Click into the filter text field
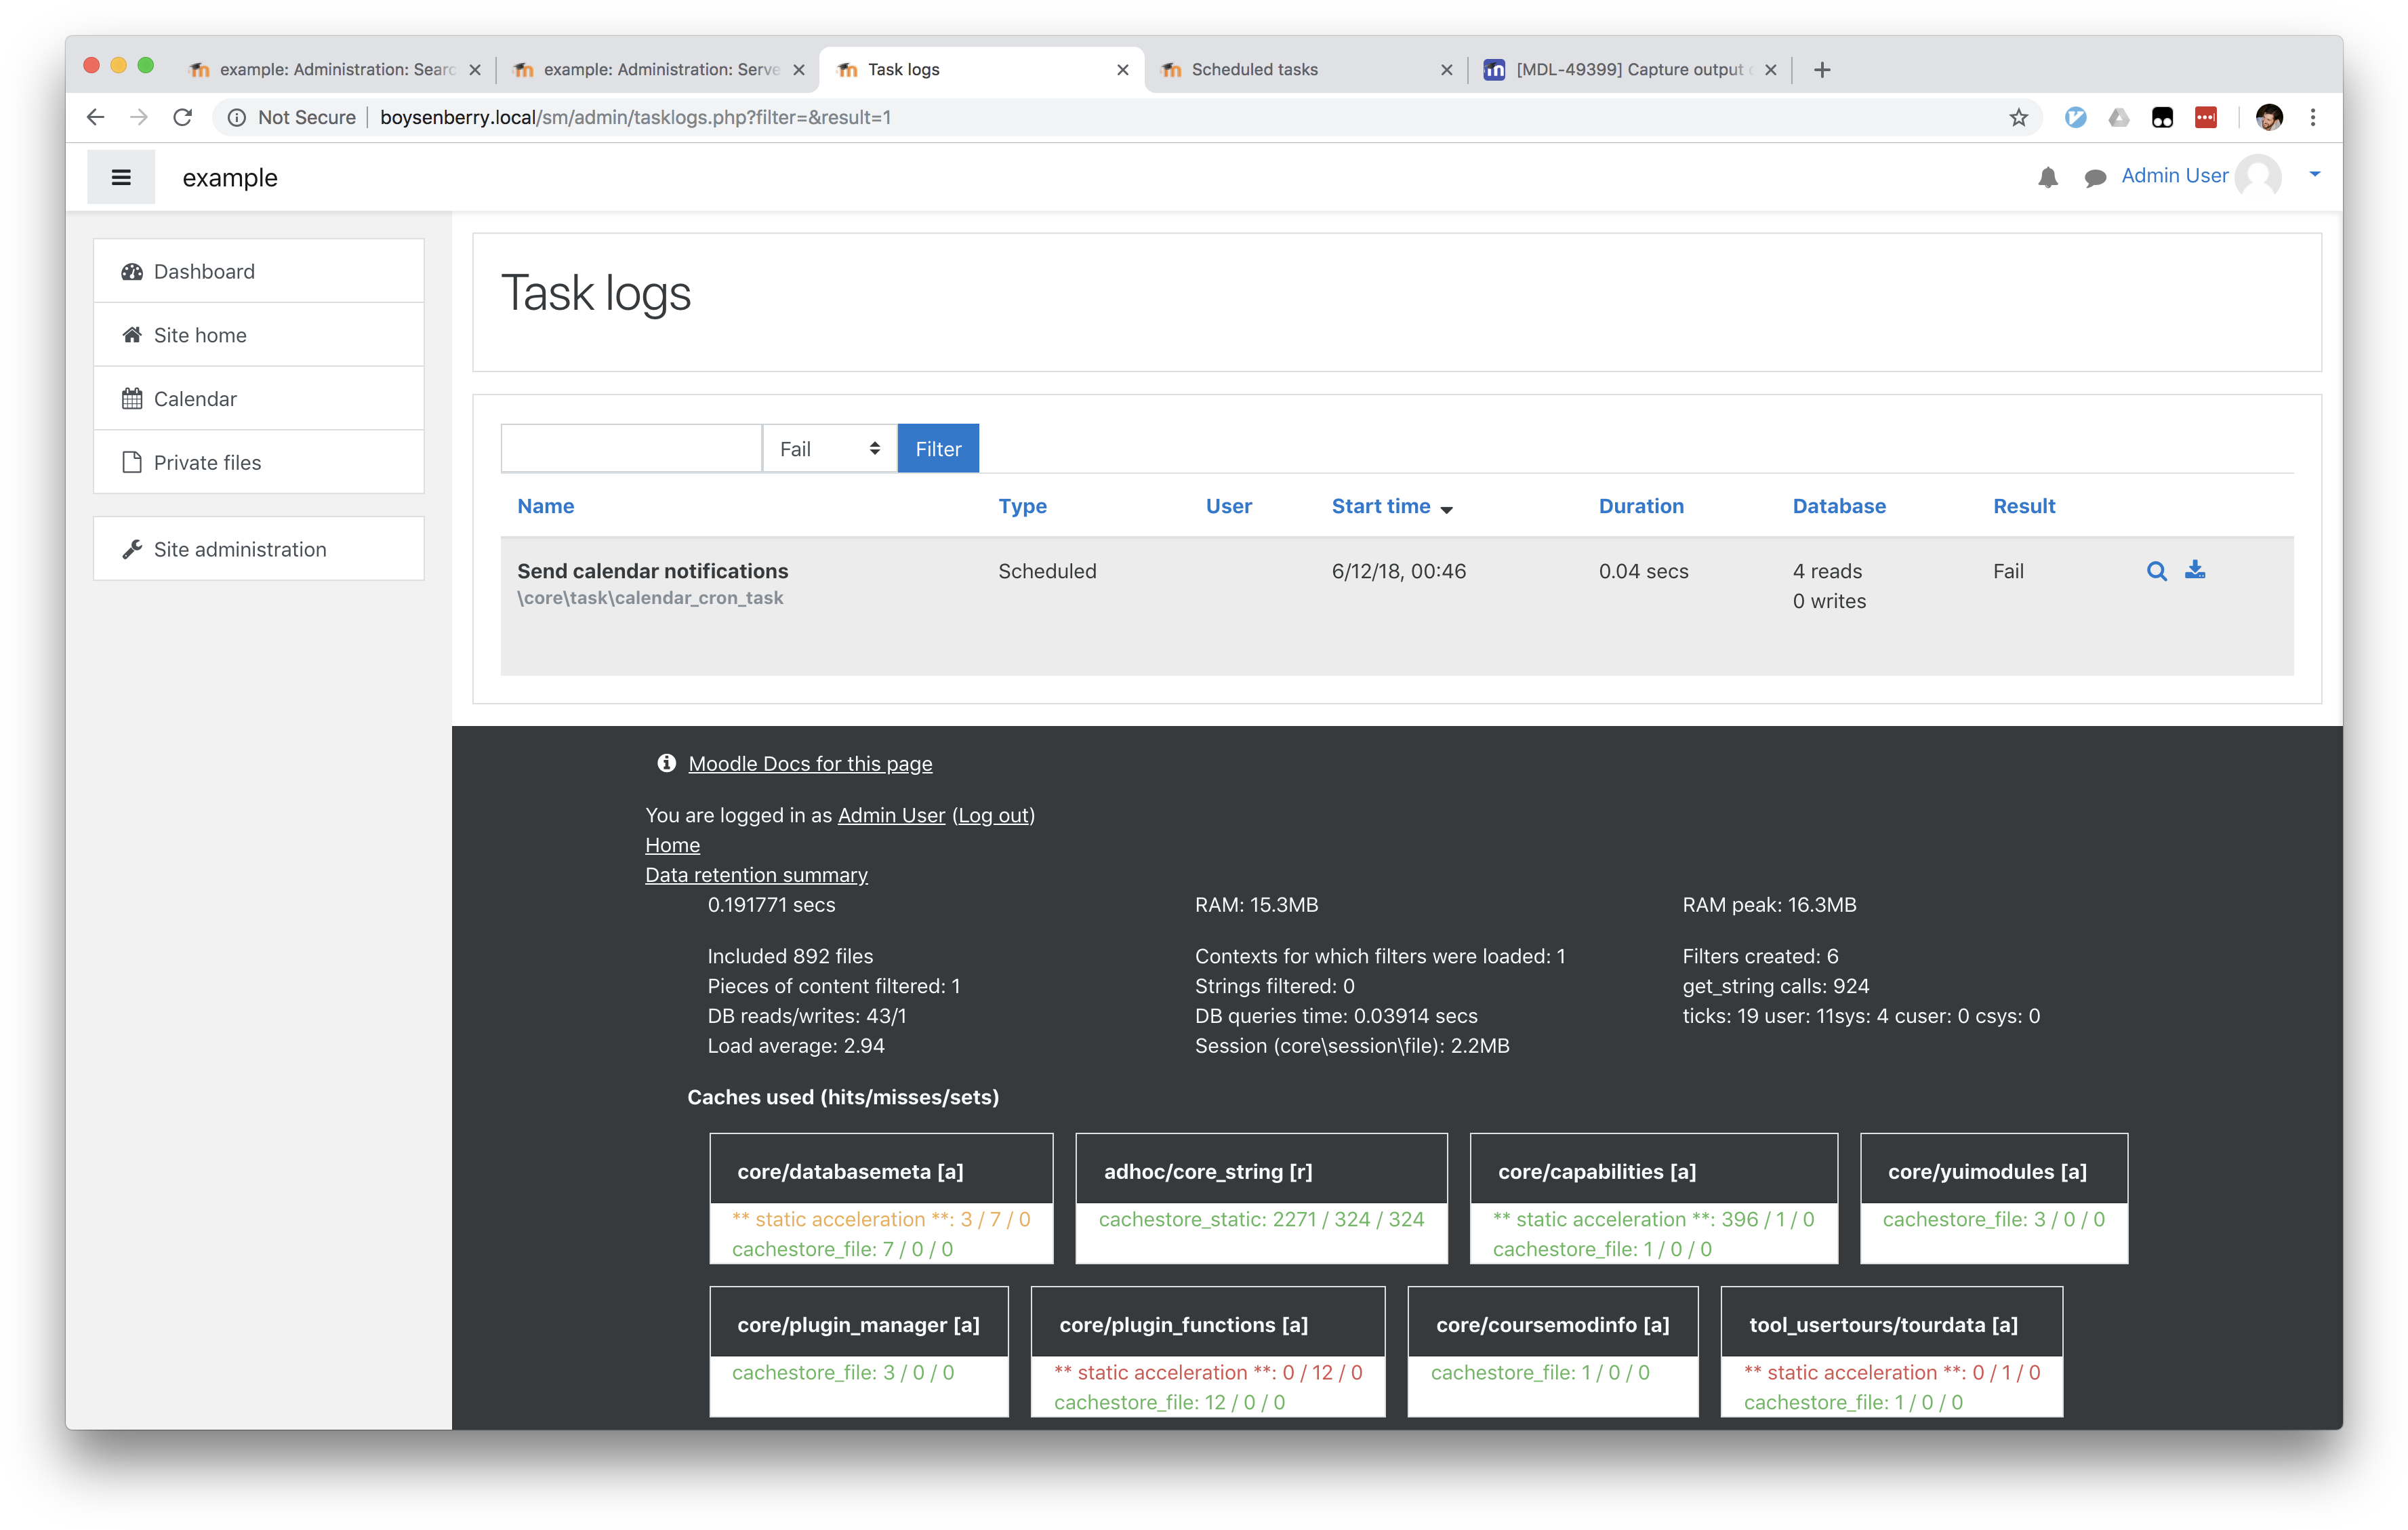This screenshot has height=1530, width=2408. [x=631, y=449]
